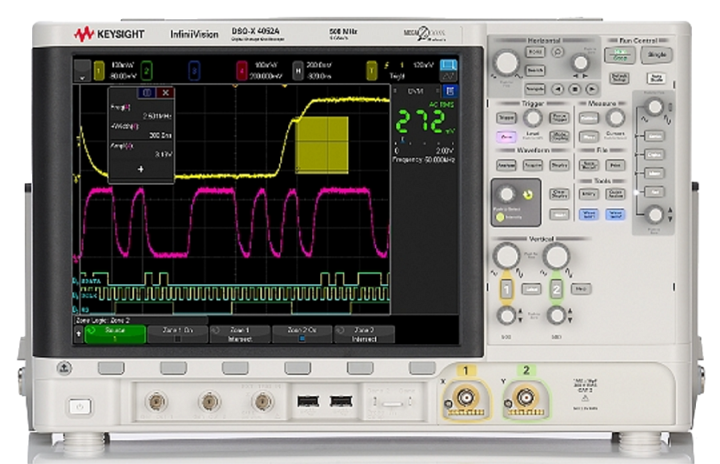Image resolution: width=720 pixels, height=464 pixels.
Task: Push the Clear Display key
Action: click(x=559, y=194)
